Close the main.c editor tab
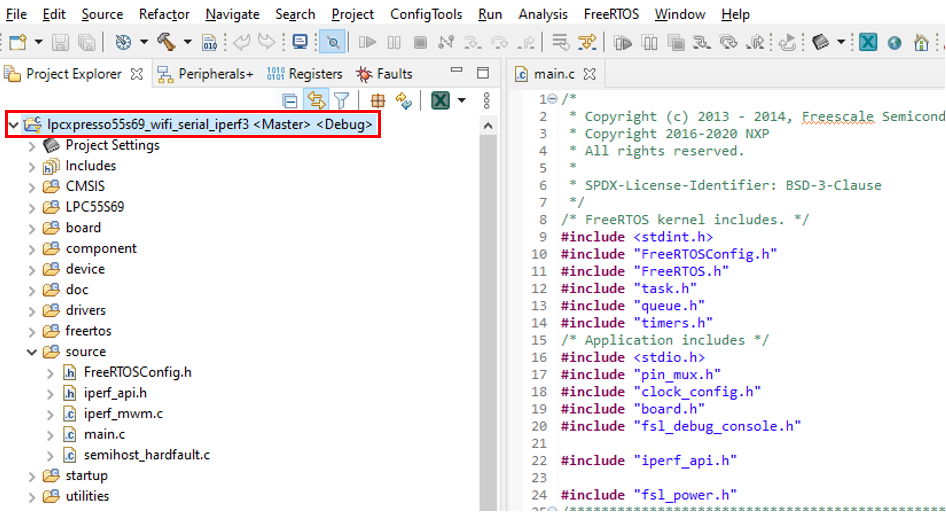The image size is (946, 523). point(589,74)
